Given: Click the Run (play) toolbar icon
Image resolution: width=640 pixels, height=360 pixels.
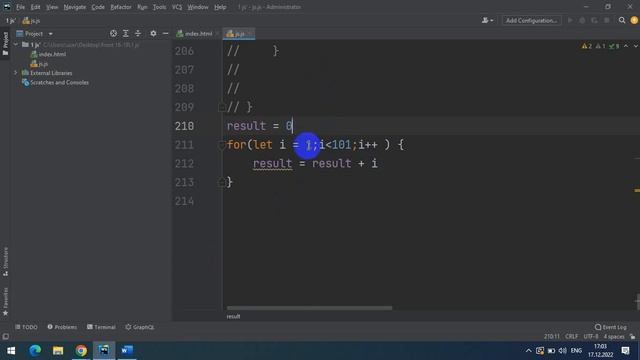Looking at the screenshot, I should pyautogui.click(x=570, y=20).
